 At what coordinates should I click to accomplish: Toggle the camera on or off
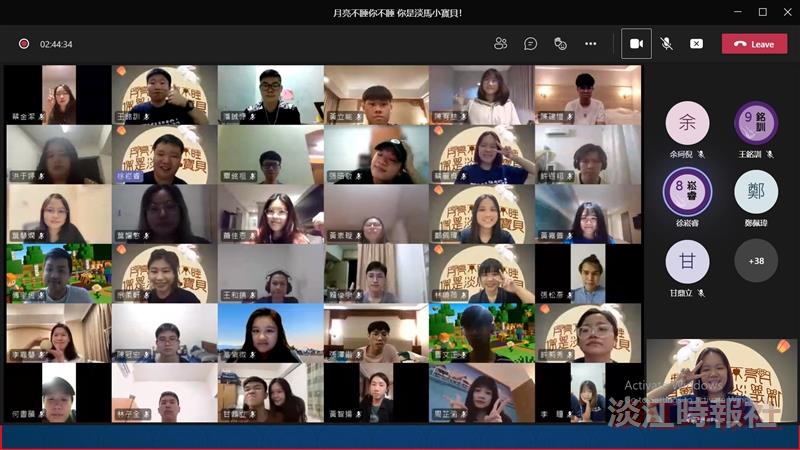636,44
